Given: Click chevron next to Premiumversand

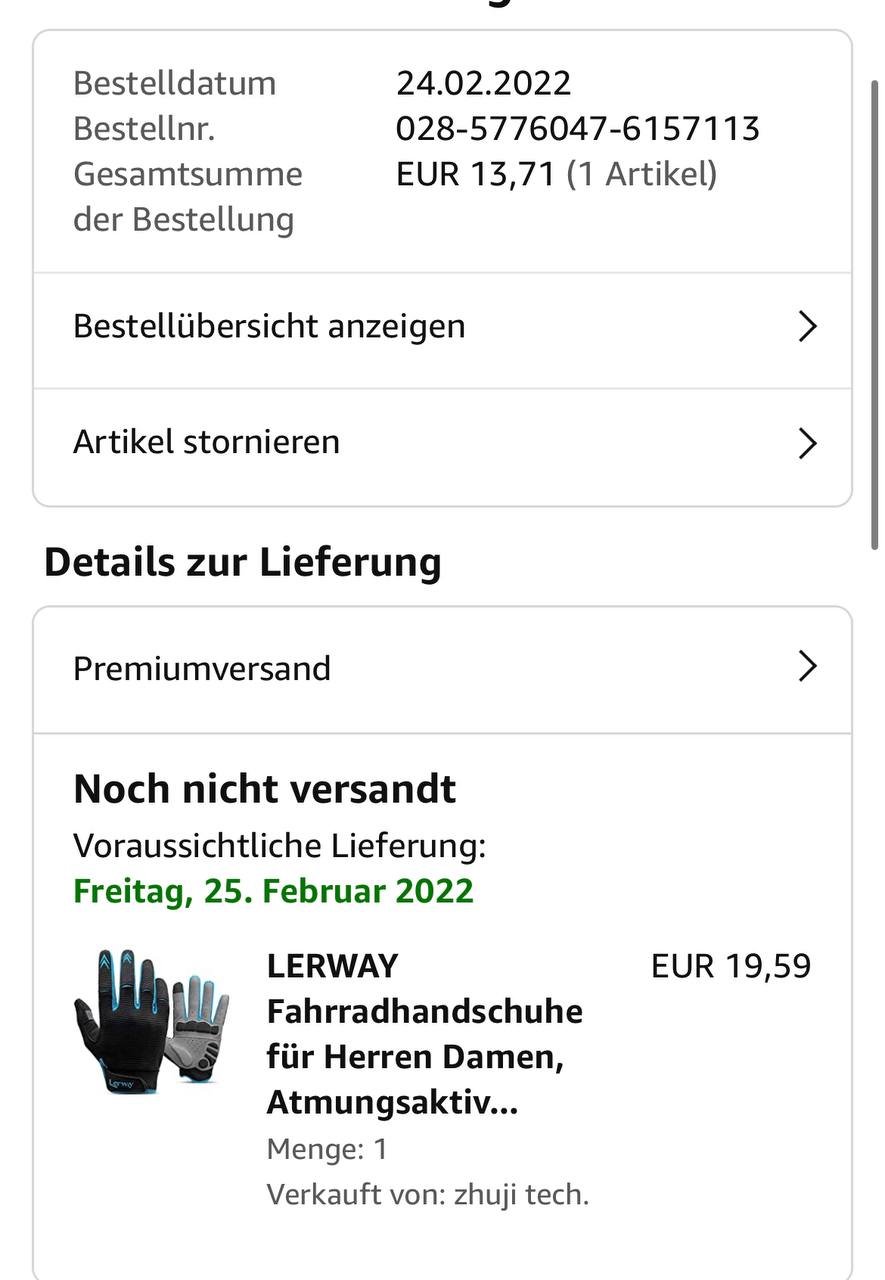Looking at the screenshot, I should pos(807,667).
